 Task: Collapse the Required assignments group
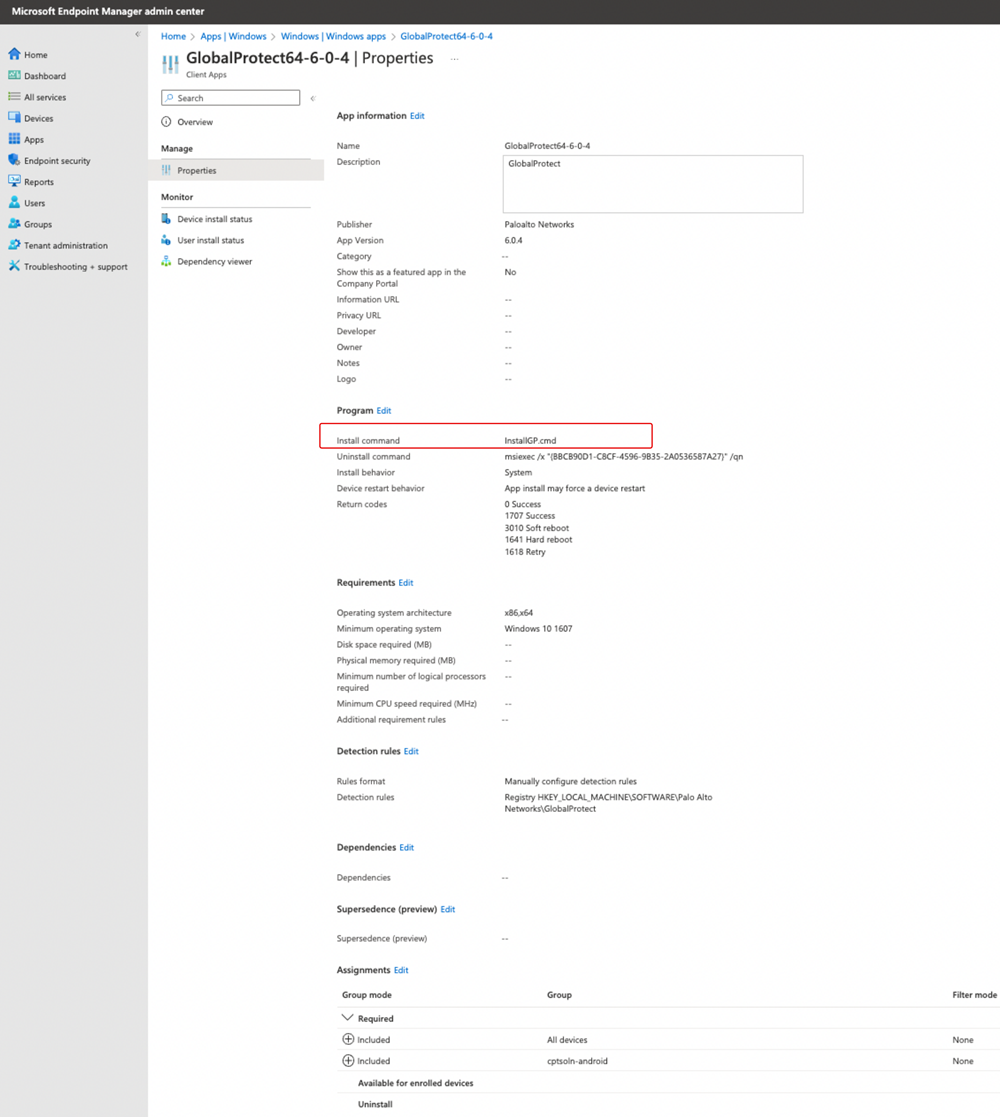click(x=346, y=1017)
